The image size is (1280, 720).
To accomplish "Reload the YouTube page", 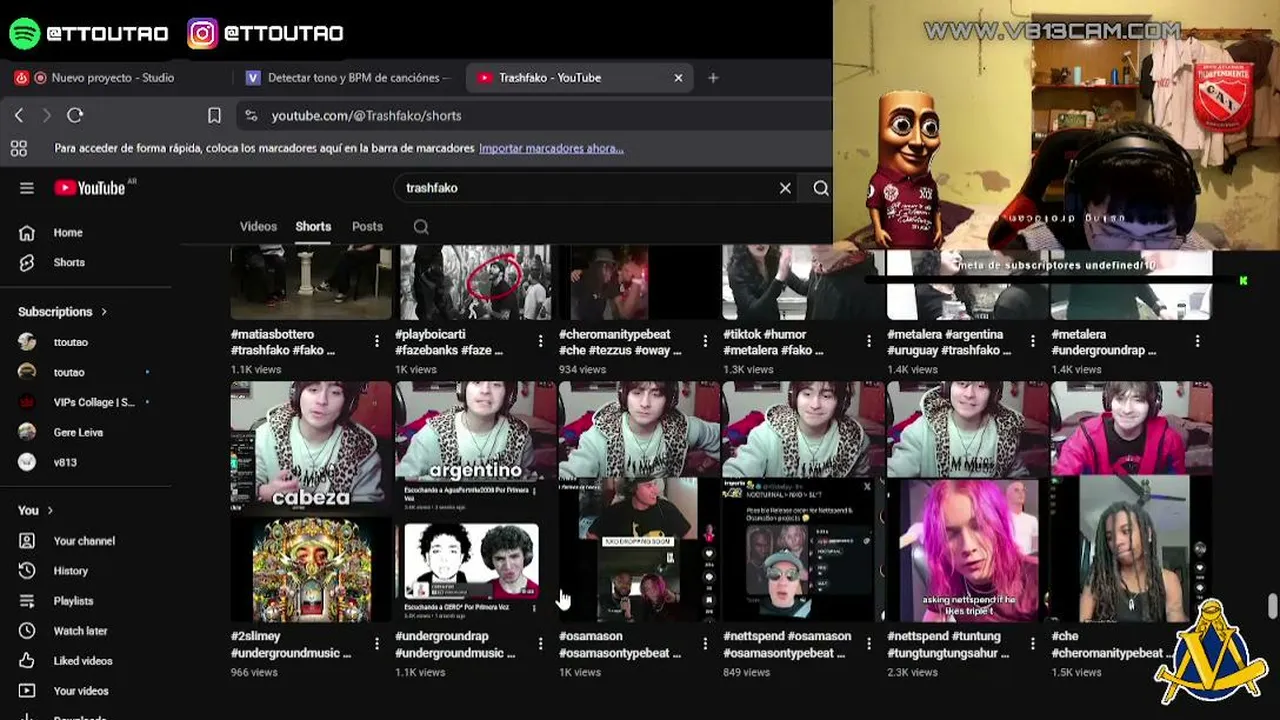I will (x=75, y=116).
